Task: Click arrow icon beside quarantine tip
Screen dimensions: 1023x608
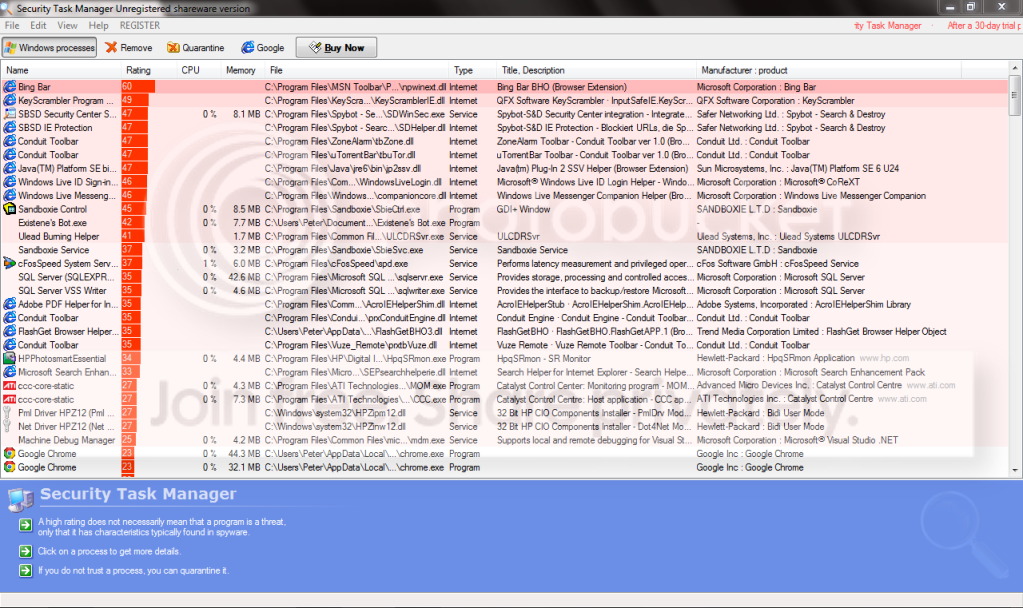Action: tap(25, 571)
